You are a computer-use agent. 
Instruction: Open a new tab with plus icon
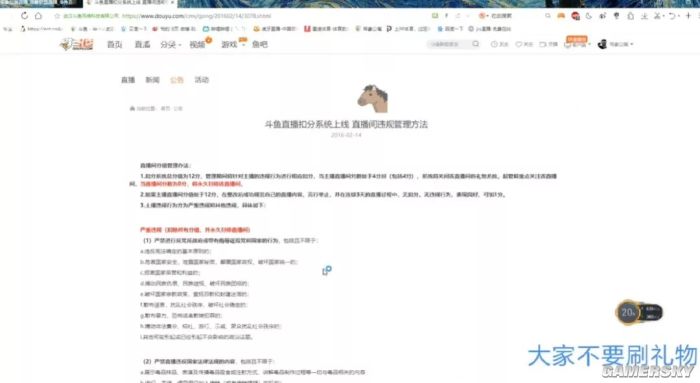[x=688, y=16]
